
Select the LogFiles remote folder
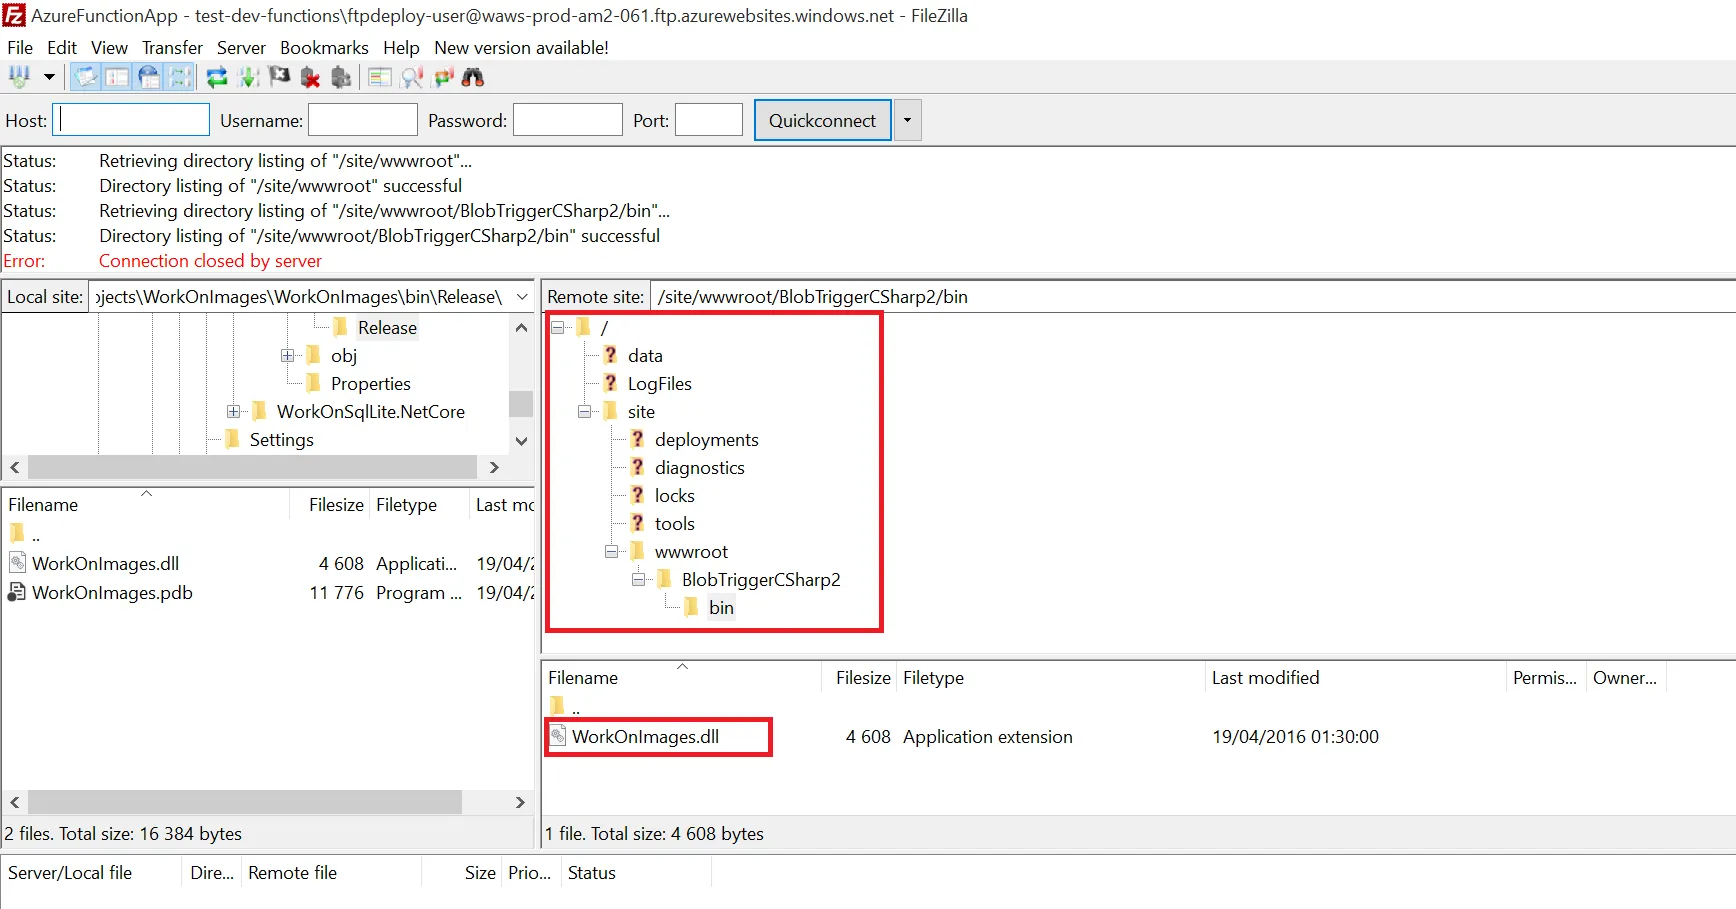pos(660,384)
